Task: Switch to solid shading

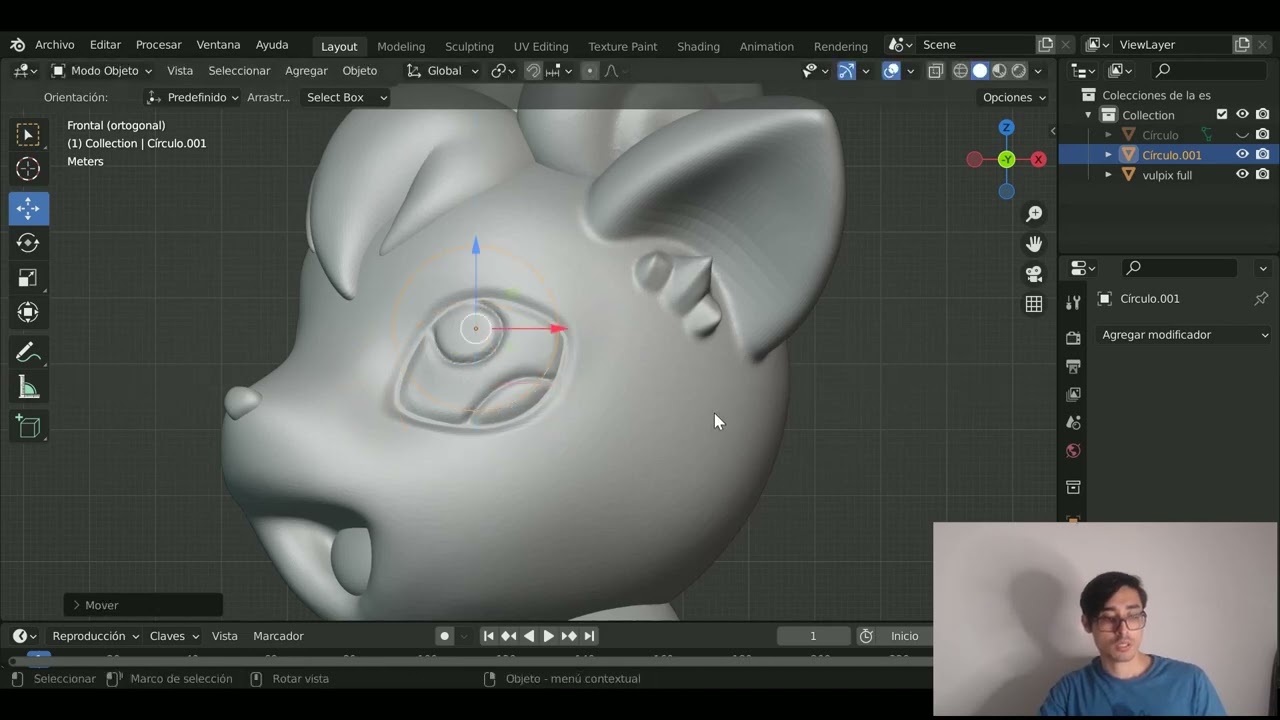Action: (x=979, y=71)
